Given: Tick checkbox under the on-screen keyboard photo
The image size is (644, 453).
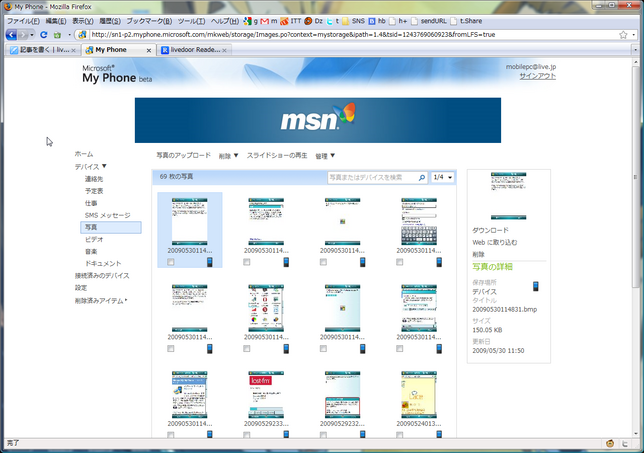Looking at the screenshot, I should [400, 262].
